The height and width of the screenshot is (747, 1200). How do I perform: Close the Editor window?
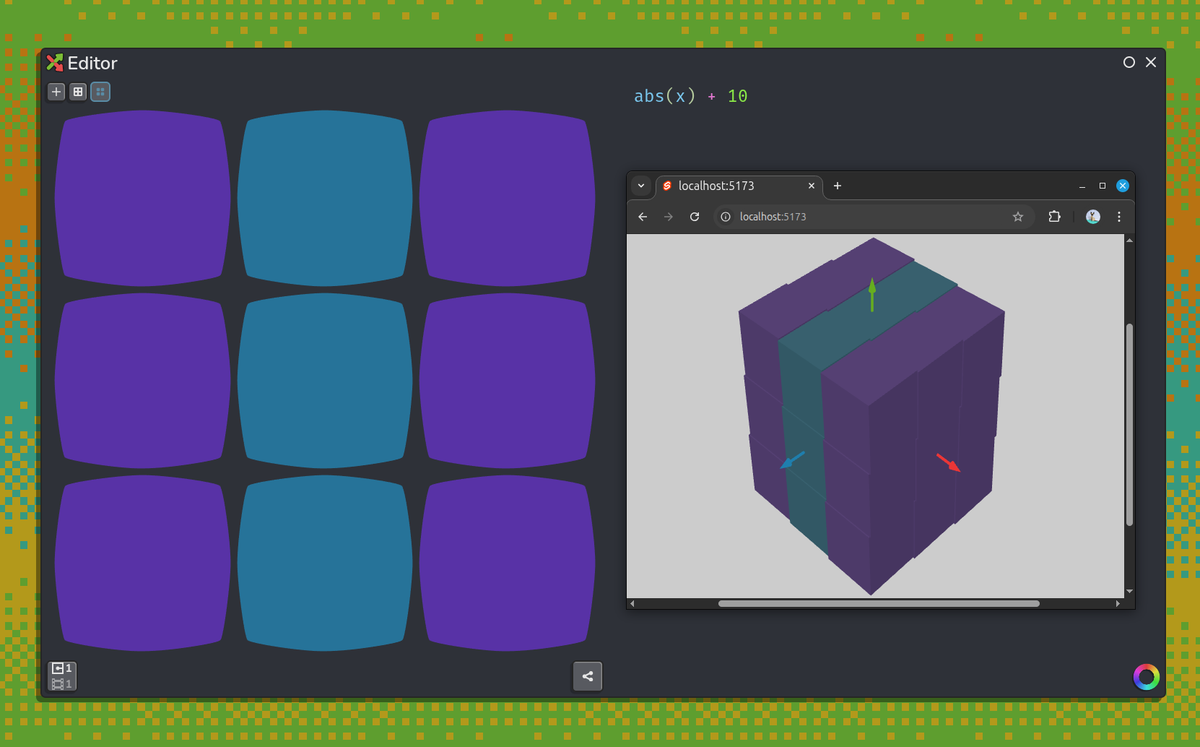[1150, 62]
